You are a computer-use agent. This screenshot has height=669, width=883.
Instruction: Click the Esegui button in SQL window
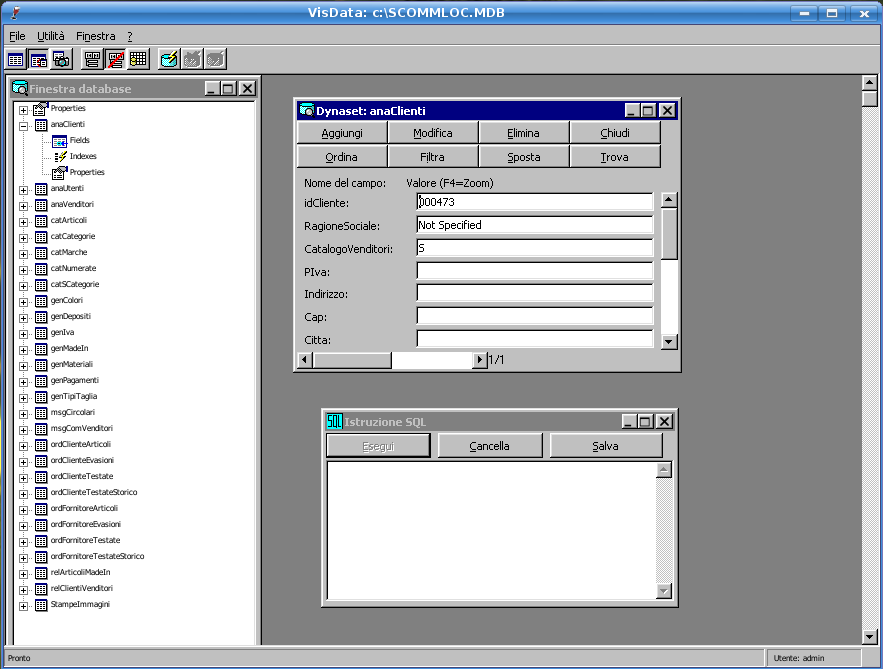(378, 446)
